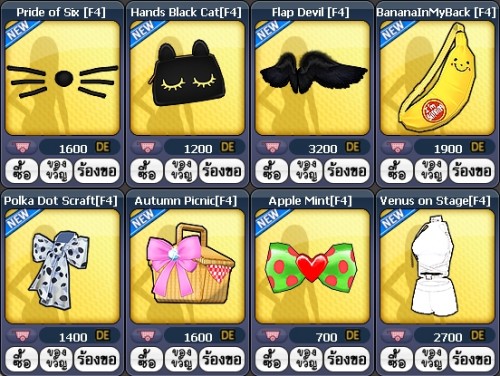This screenshot has width=500, height=376.
Task: Gift the Polka Dot Scraft item
Action: (56, 359)
